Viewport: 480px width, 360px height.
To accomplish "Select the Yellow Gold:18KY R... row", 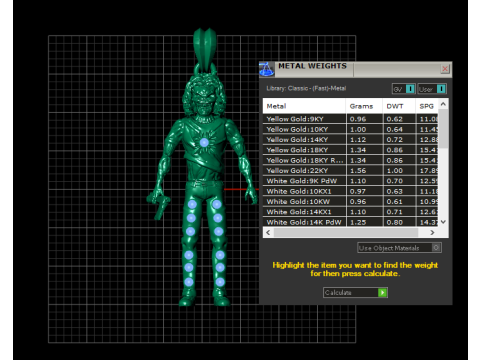I will [351, 160].
